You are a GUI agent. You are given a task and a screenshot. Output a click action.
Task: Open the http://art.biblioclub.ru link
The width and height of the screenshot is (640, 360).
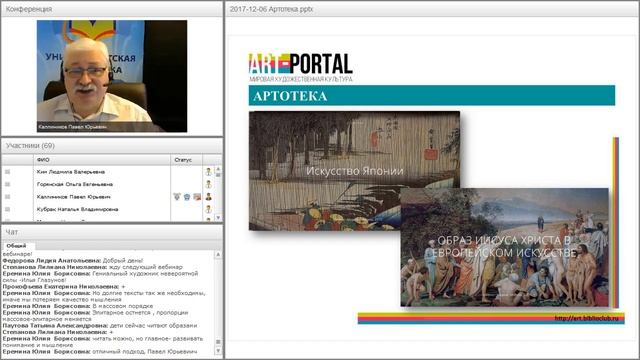[x=587, y=318]
